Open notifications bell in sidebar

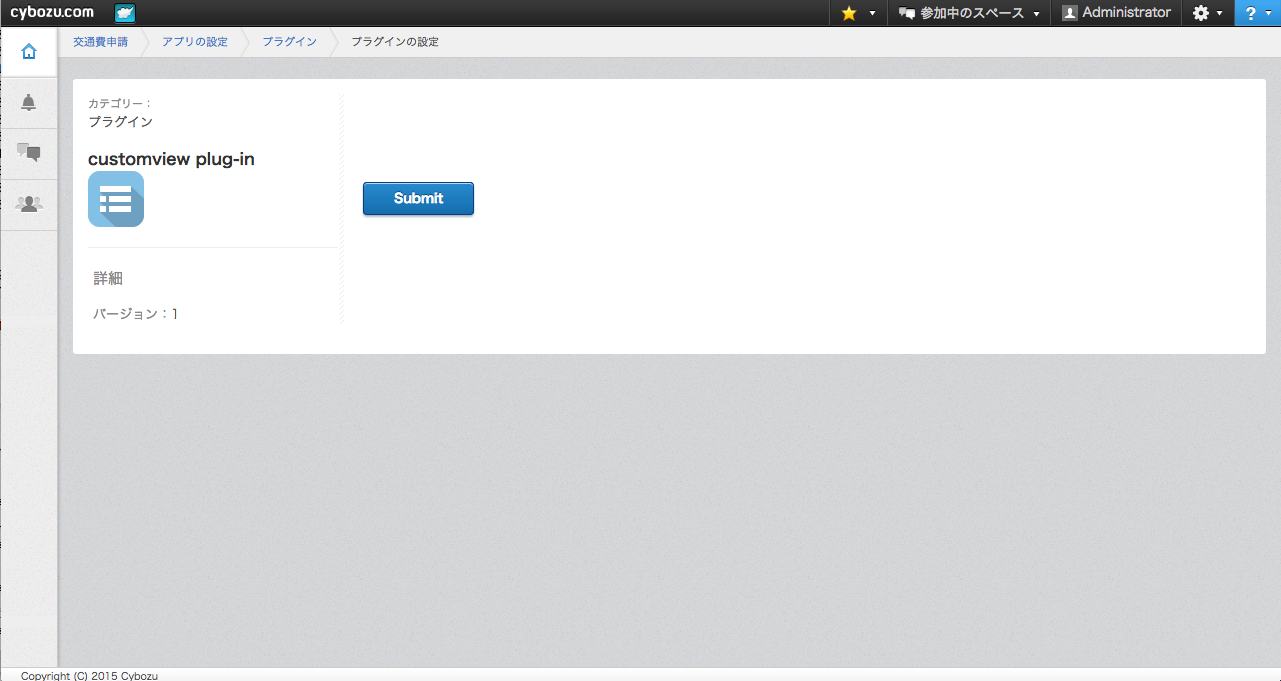point(29,103)
